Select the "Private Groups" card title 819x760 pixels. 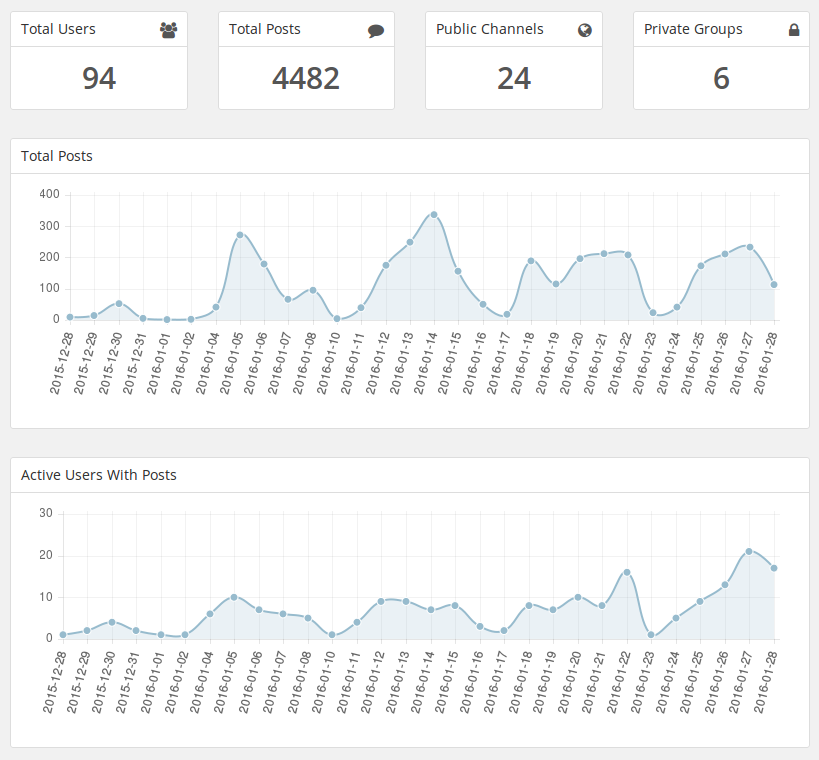[x=693, y=30]
